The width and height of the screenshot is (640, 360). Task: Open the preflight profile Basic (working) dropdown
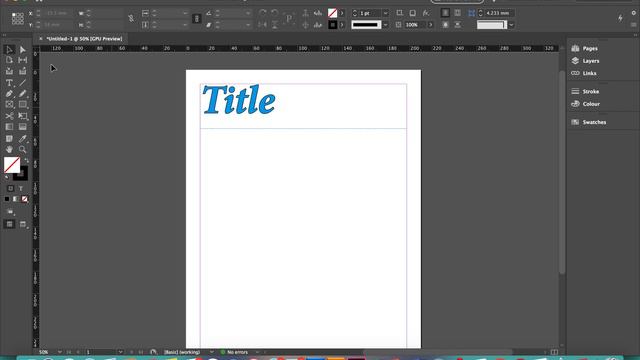pyautogui.click(x=211, y=352)
